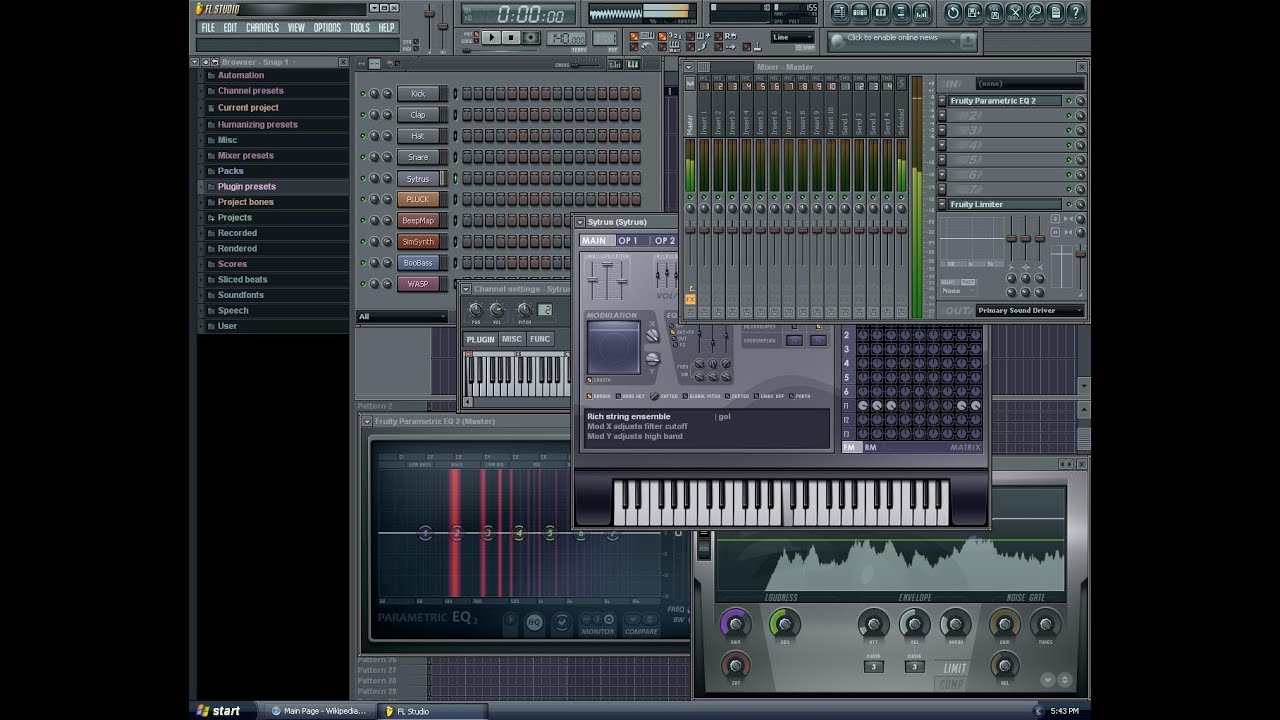
Task: Click the Insert 5 fader in the mixer
Action: click(760, 230)
